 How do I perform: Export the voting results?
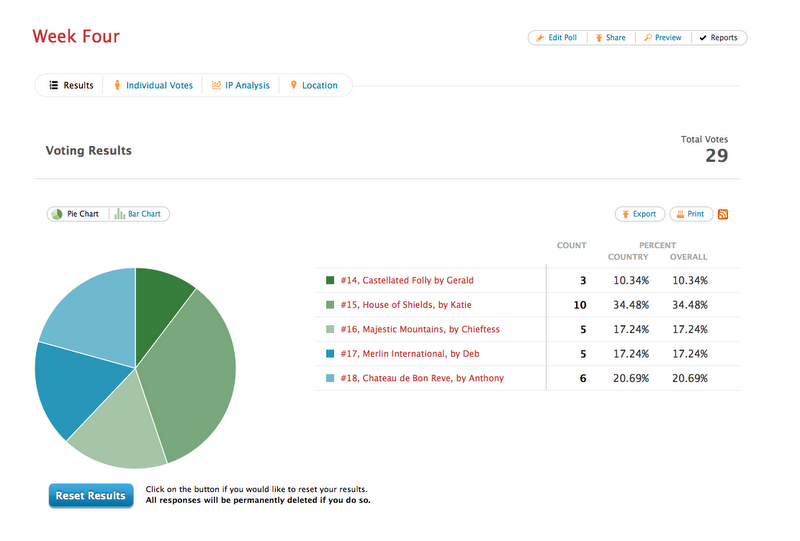coord(640,214)
